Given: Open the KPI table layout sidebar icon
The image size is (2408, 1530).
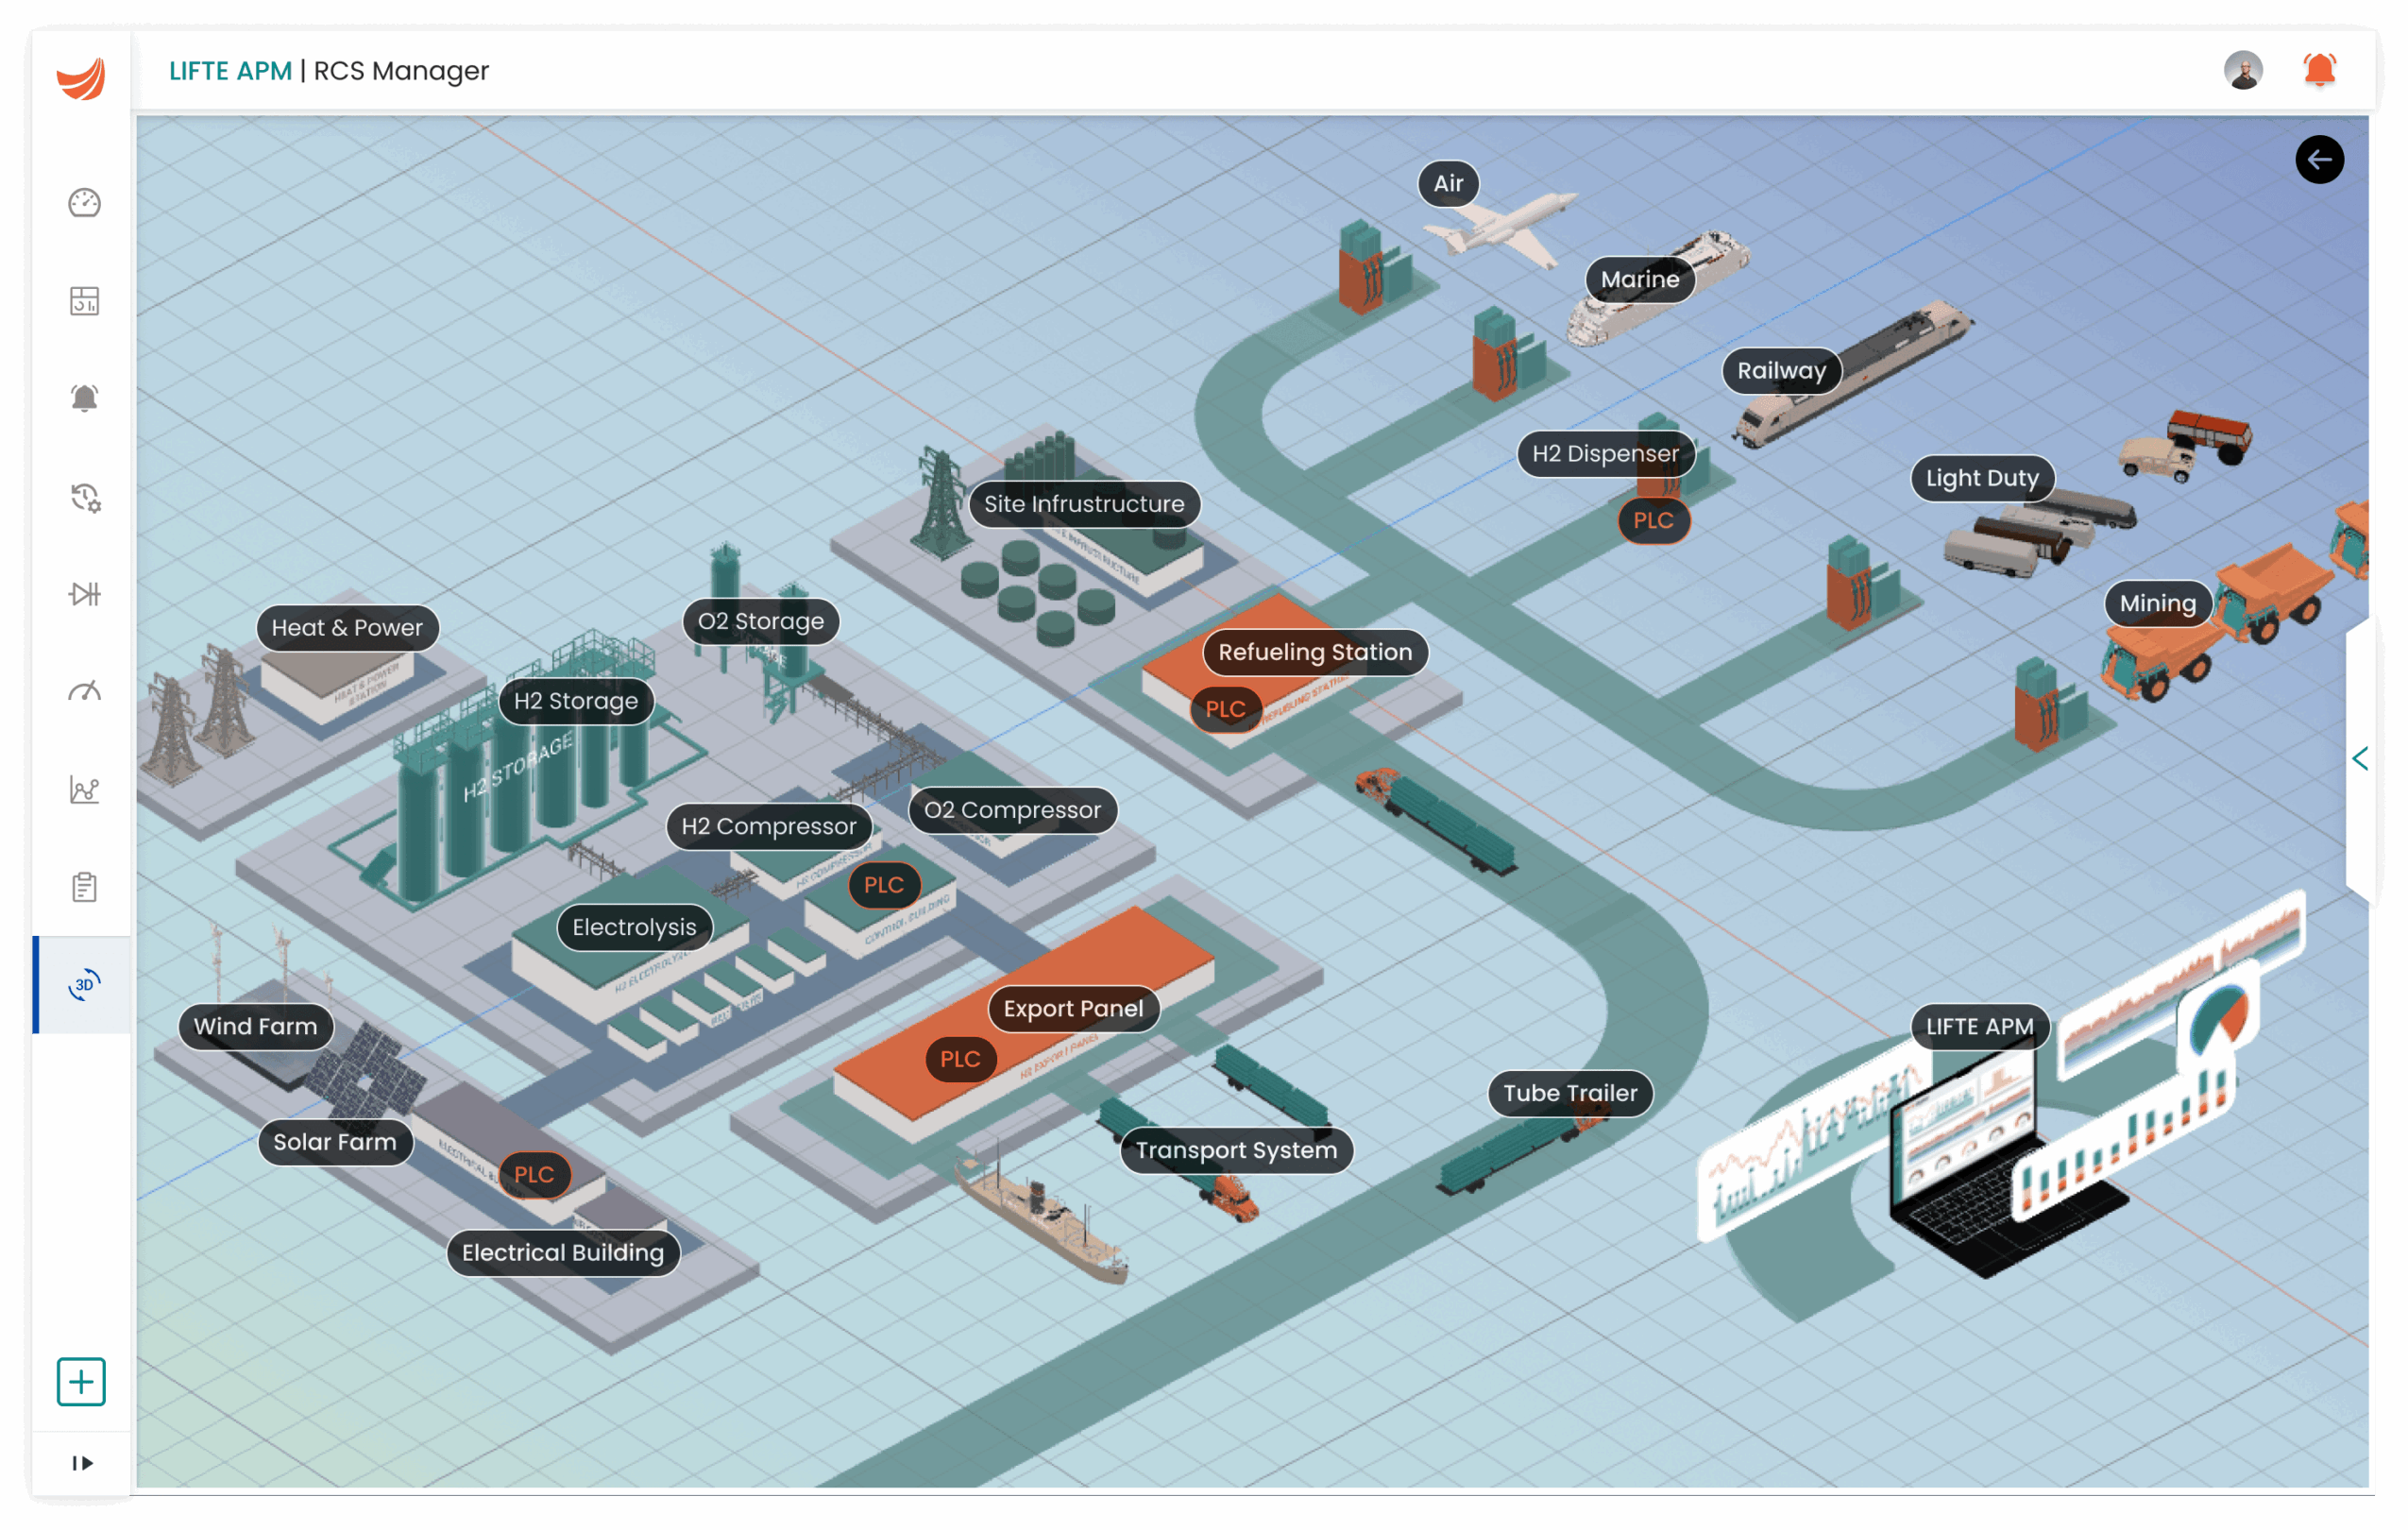Looking at the screenshot, I should 84,301.
